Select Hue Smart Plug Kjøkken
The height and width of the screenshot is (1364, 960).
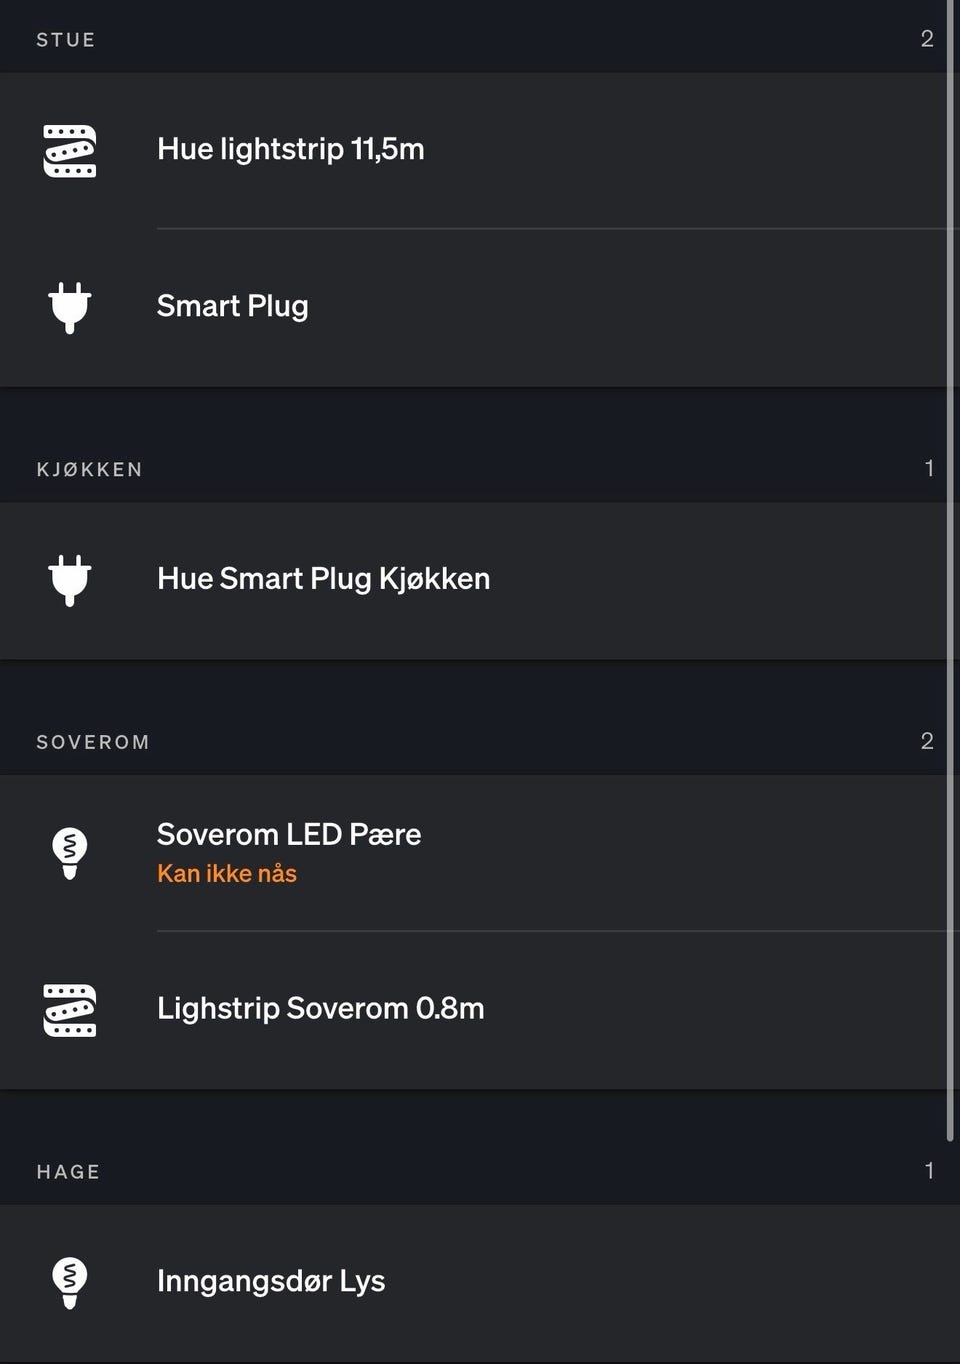click(323, 579)
